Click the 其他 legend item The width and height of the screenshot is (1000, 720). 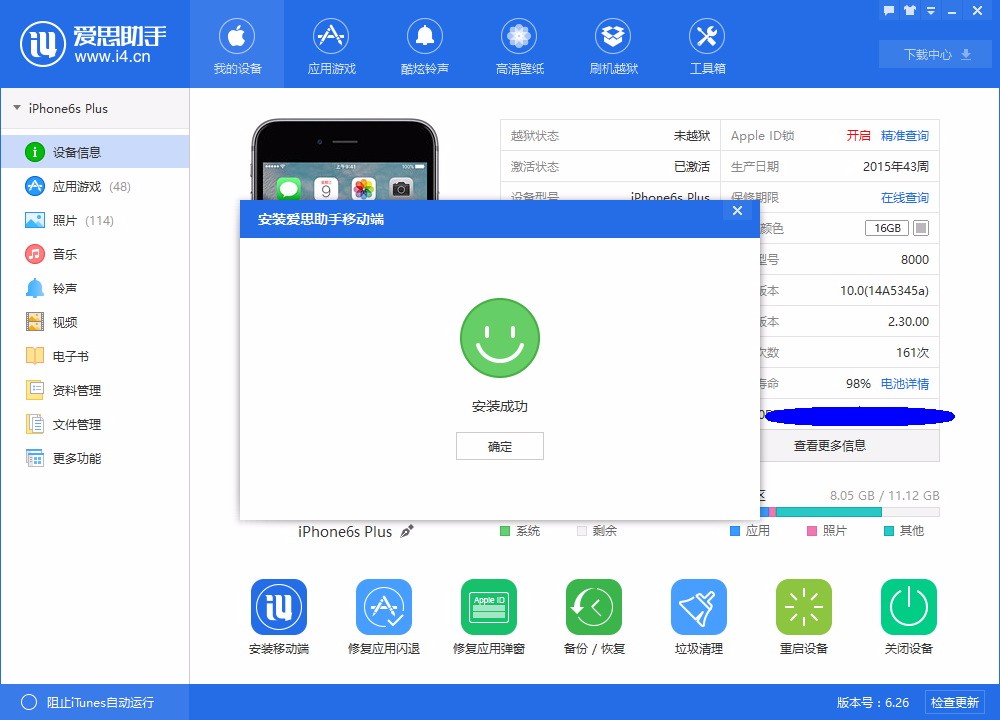point(904,531)
